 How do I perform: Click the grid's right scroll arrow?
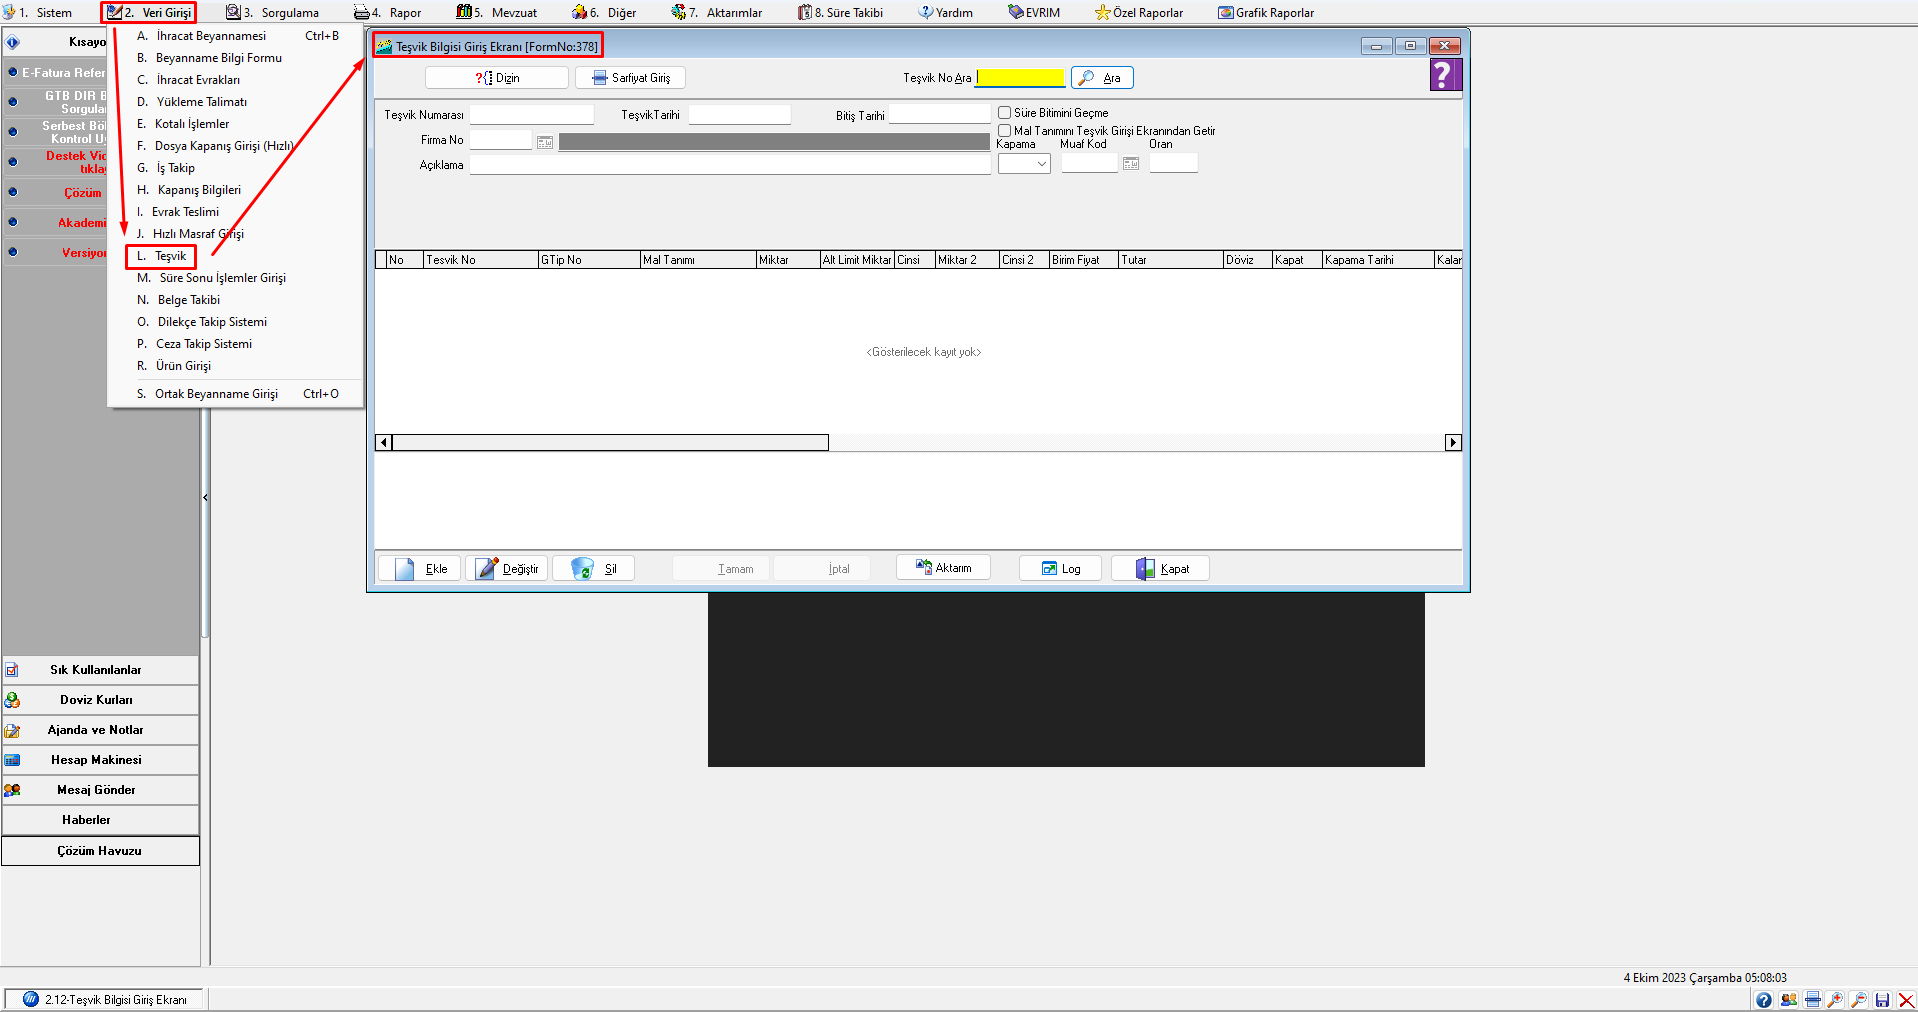(x=1453, y=443)
